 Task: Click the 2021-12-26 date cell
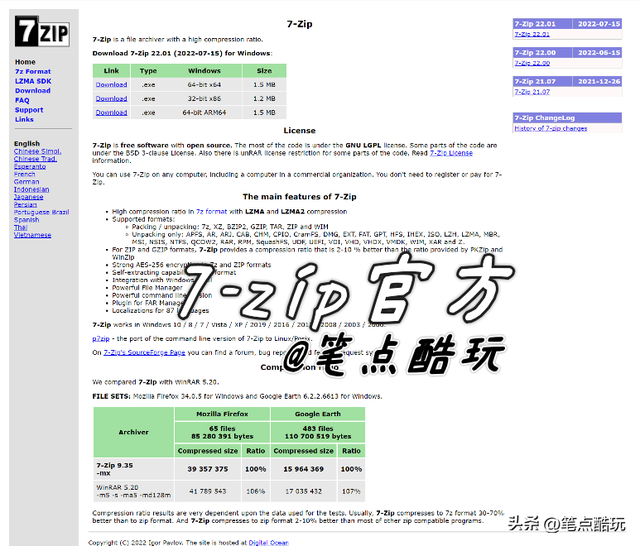pyautogui.click(x=597, y=81)
